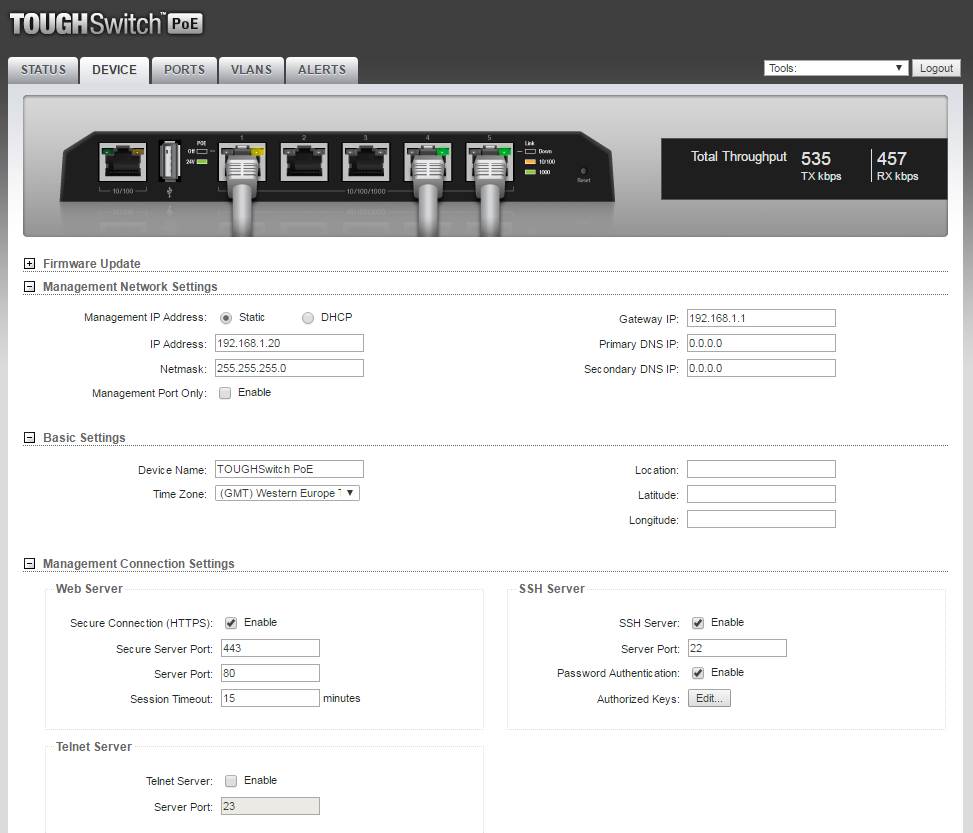Image resolution: width=973 pixels, height=833 pixels.
Task: Click port 5 on the switch diagram
Action: (x=489, y=161)
